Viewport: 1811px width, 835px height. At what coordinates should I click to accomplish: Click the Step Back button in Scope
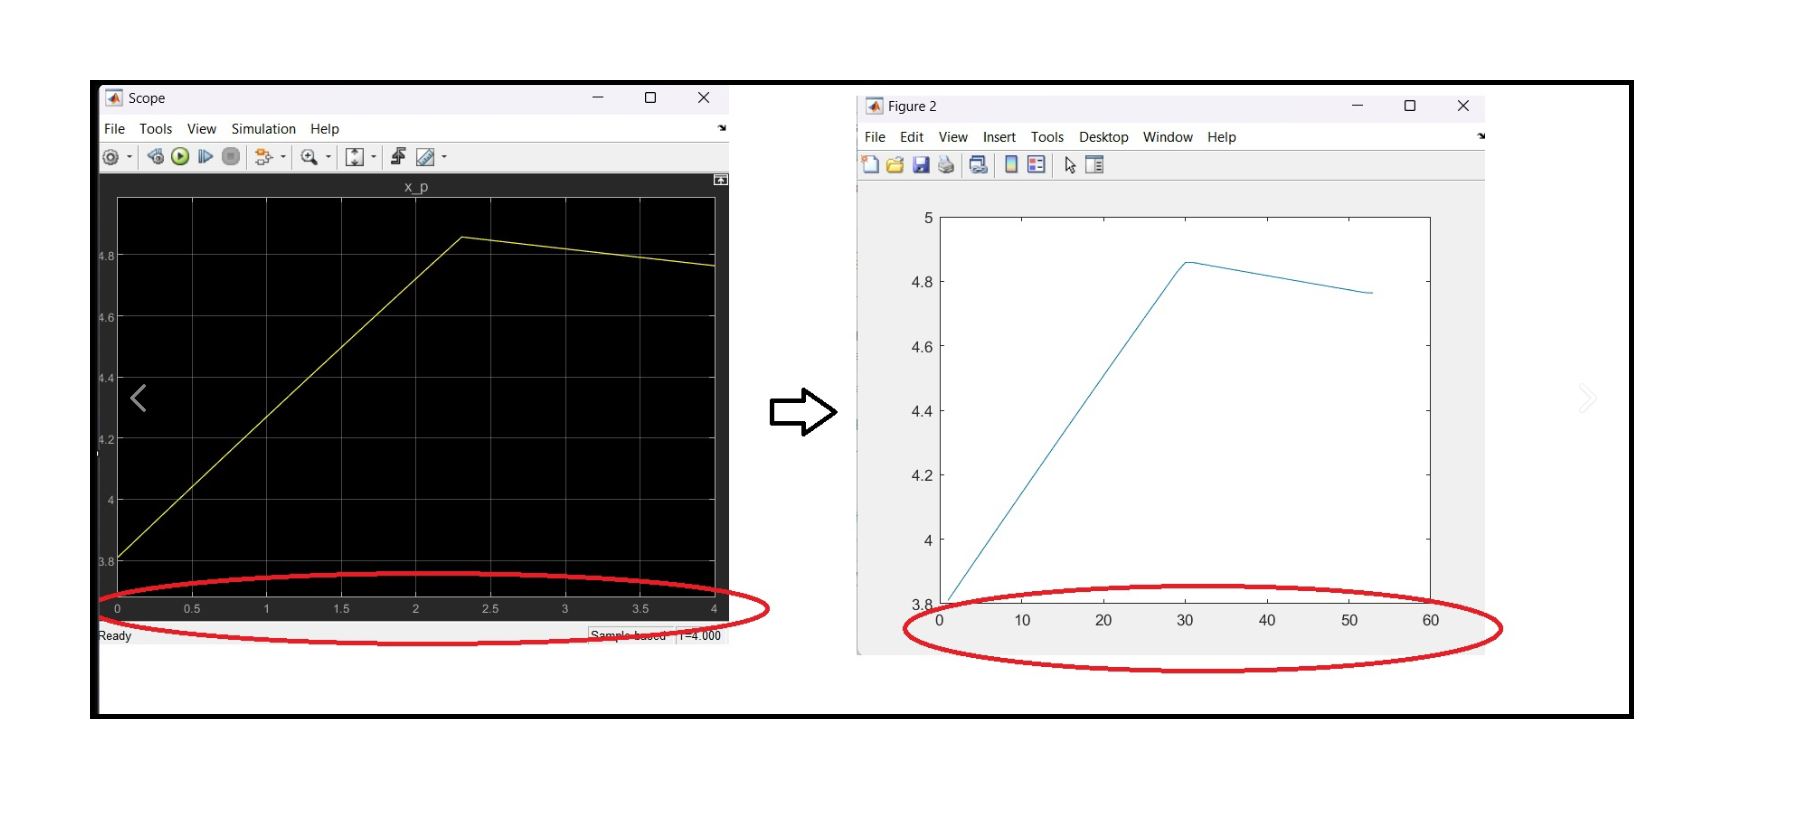tap(155, 157)
